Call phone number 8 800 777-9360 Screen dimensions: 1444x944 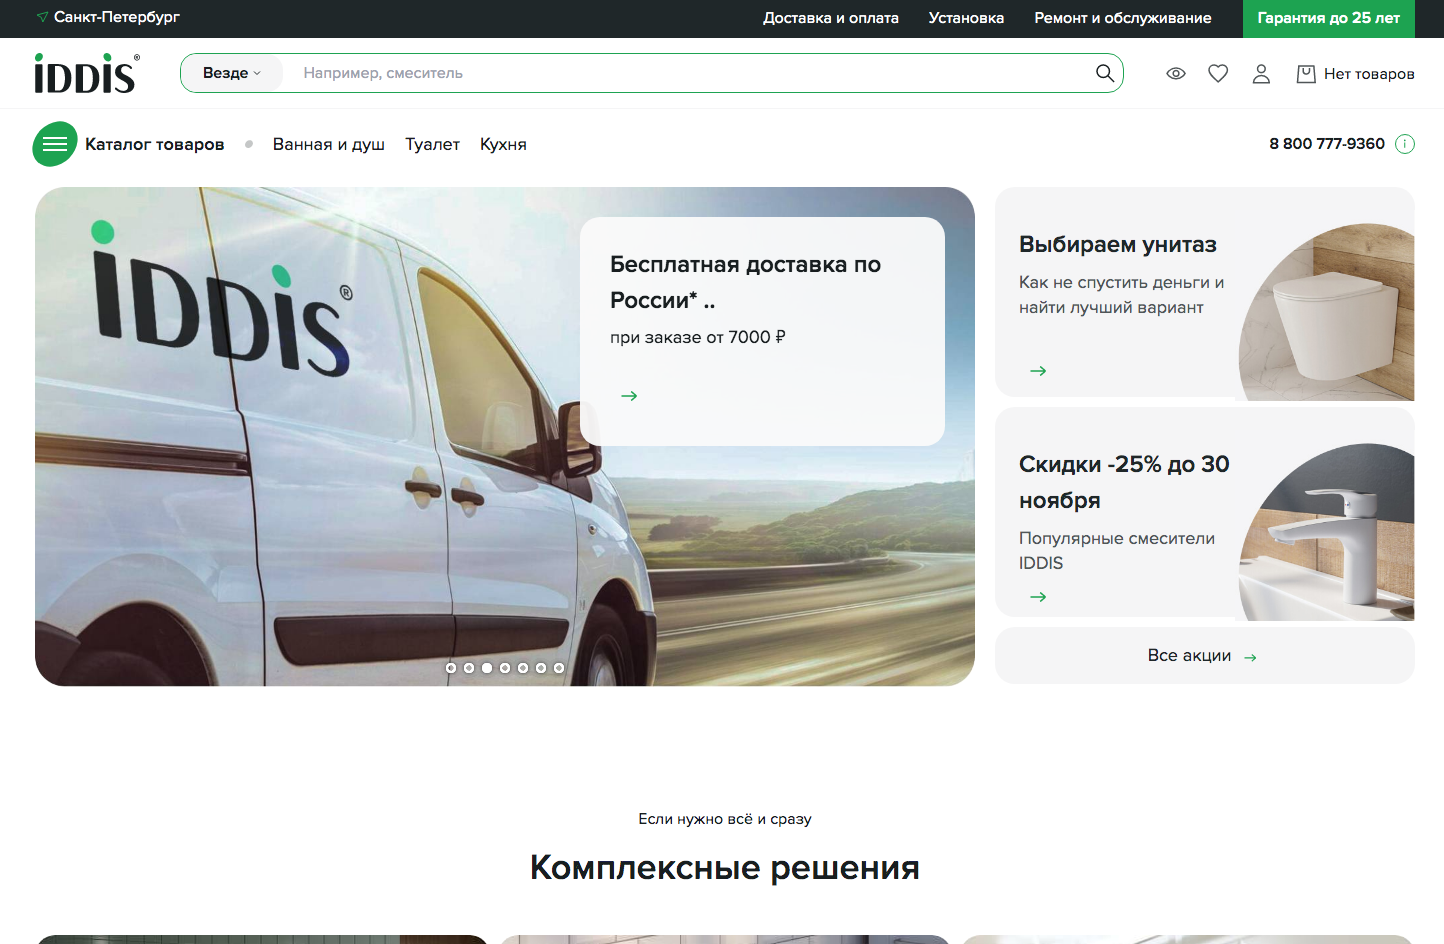pyautogui.click(x=1327, y=144)
